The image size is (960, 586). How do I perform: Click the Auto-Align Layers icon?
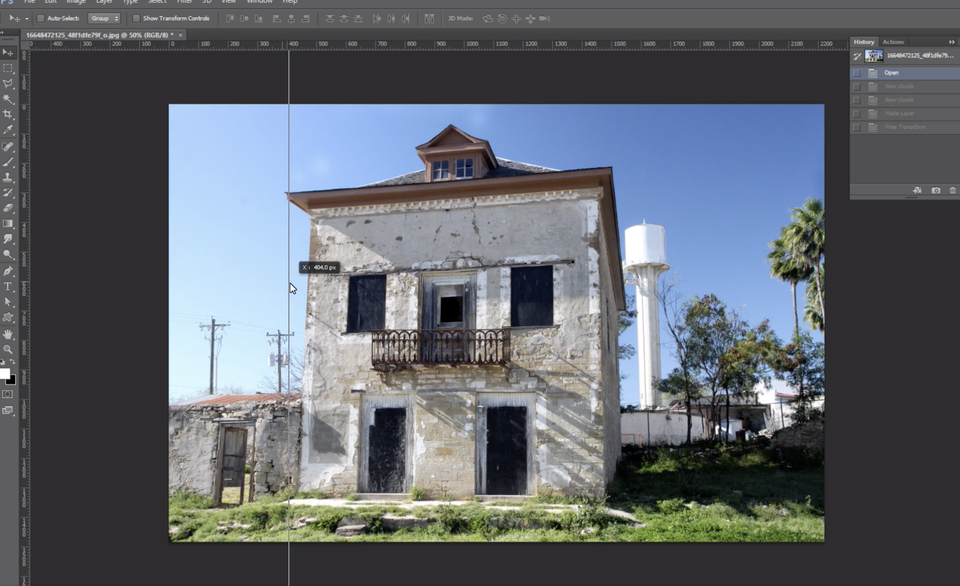coord(430,18)
